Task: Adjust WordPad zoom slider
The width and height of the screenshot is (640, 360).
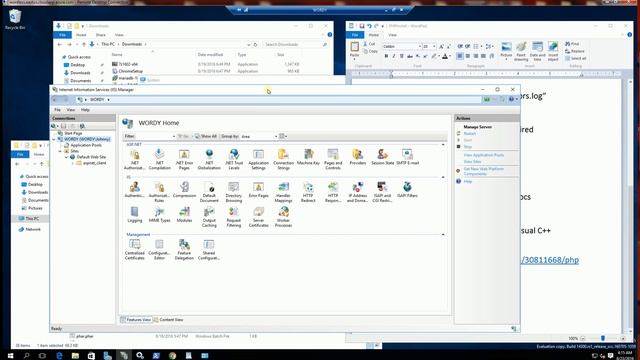Action: click(x=603, y=338)
